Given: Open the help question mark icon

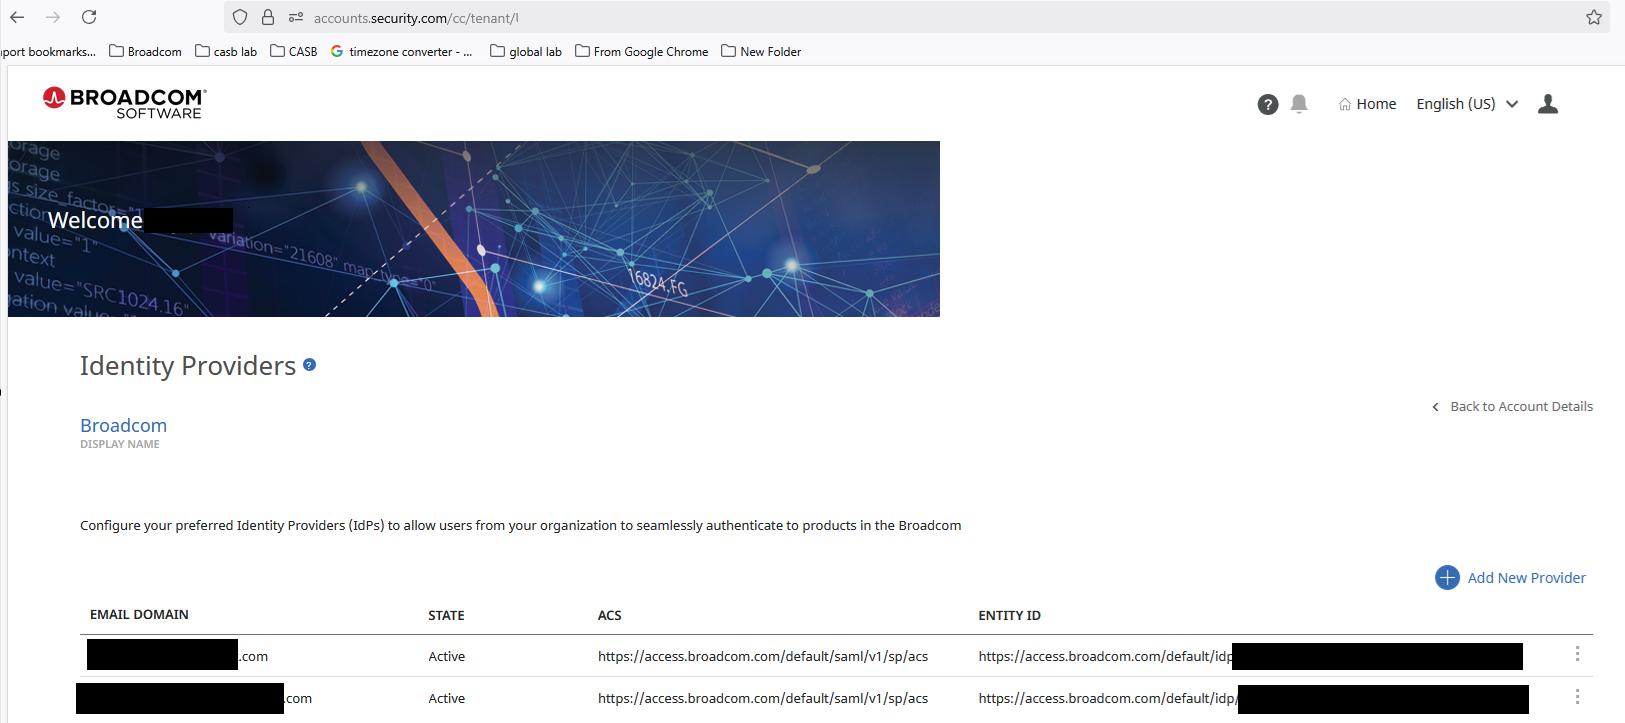Looking at the screenshot, I should tap(1268, 104).
